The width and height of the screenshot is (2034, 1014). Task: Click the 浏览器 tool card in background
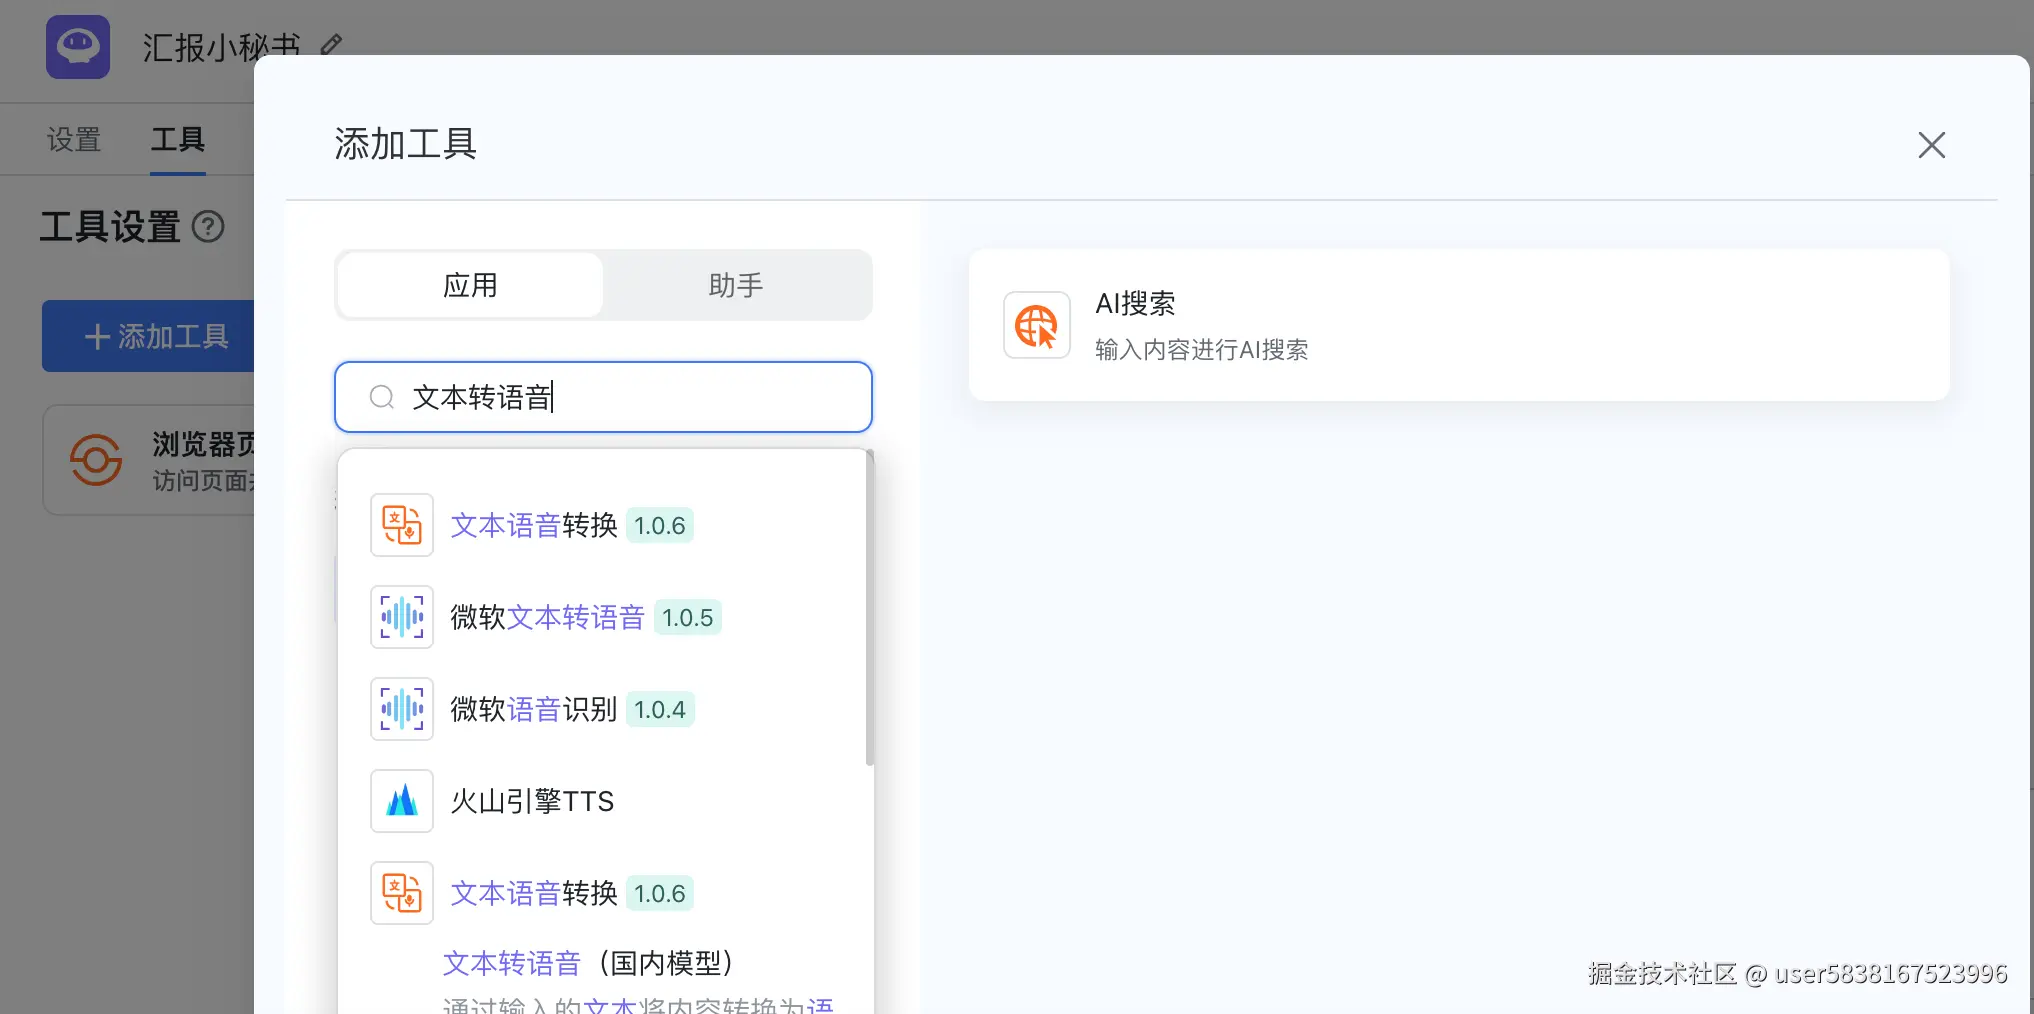click(148, 460)
